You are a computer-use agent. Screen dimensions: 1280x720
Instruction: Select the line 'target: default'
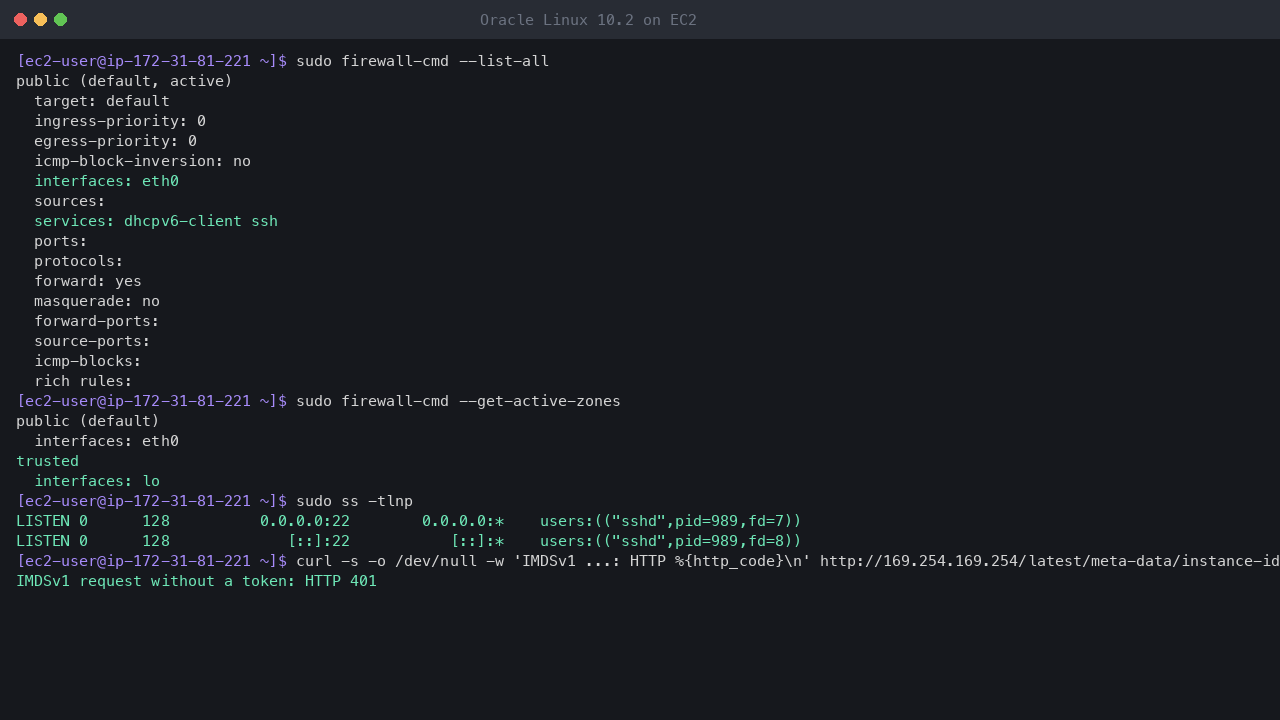click(x=102, y=101)
